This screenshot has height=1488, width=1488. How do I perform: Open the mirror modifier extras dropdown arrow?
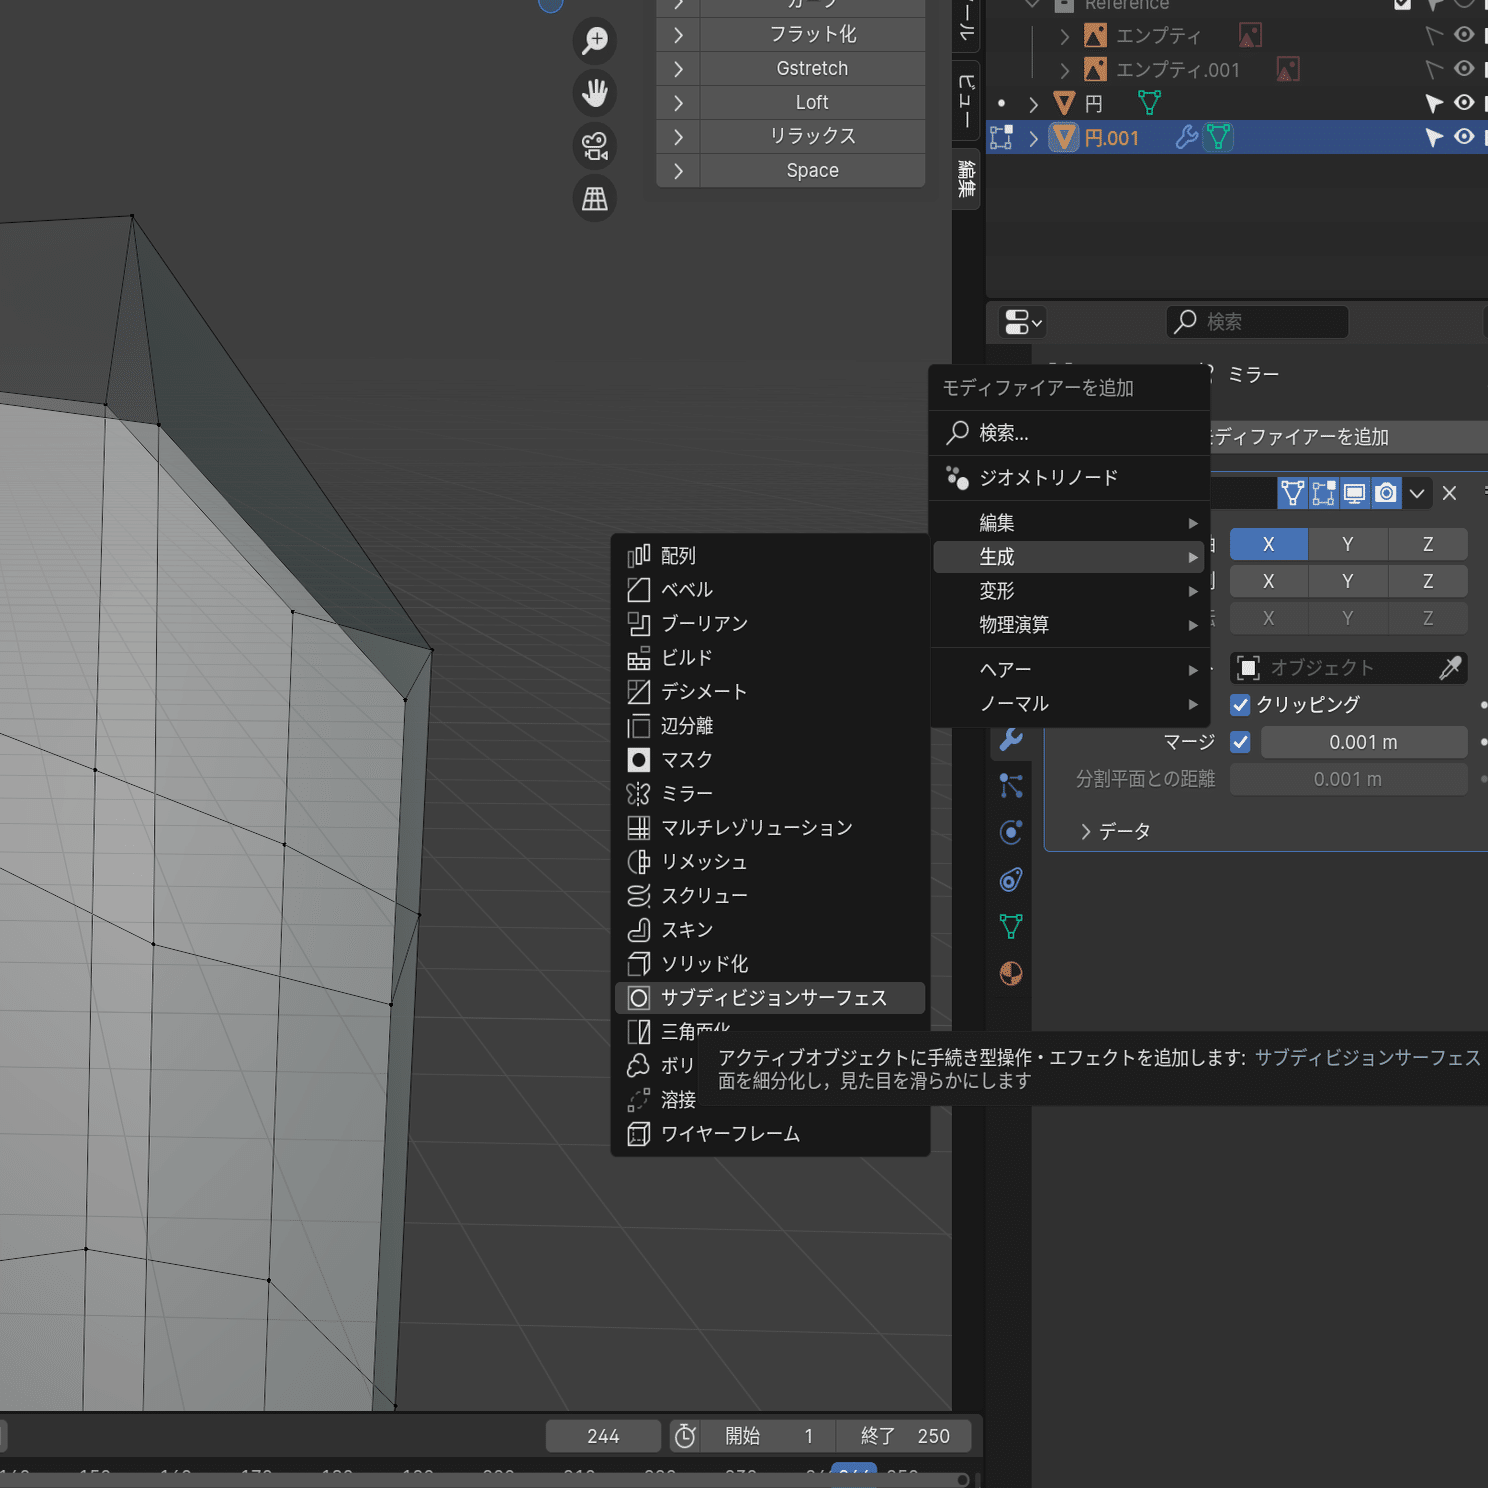(1417, 493)
